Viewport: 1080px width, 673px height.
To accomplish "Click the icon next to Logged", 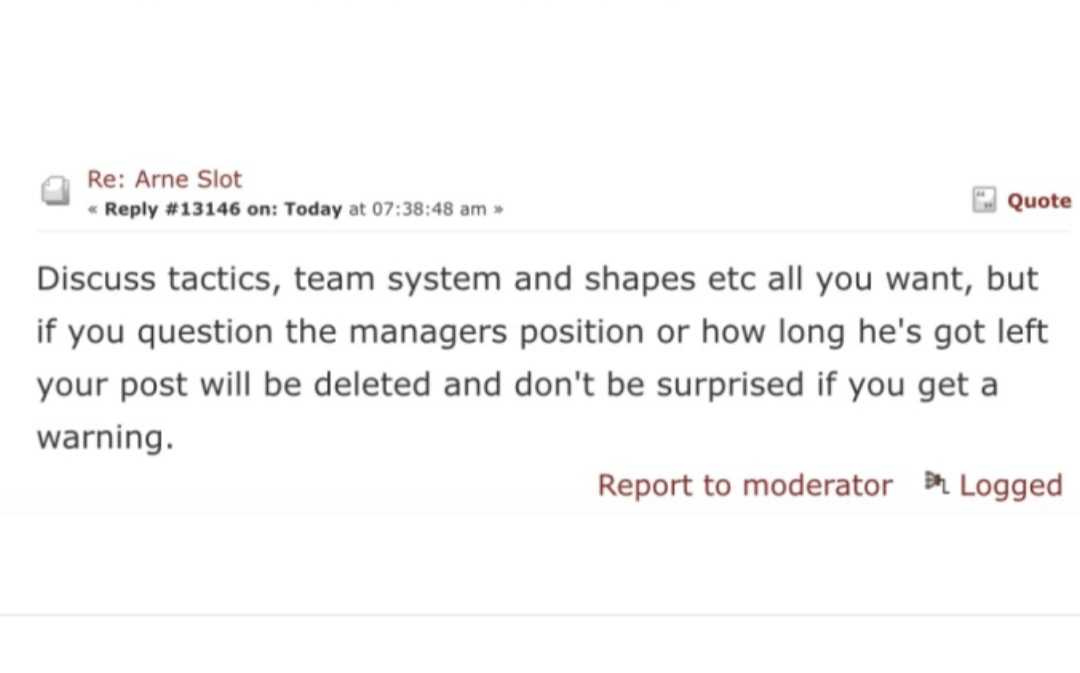I will coord(937,483).
